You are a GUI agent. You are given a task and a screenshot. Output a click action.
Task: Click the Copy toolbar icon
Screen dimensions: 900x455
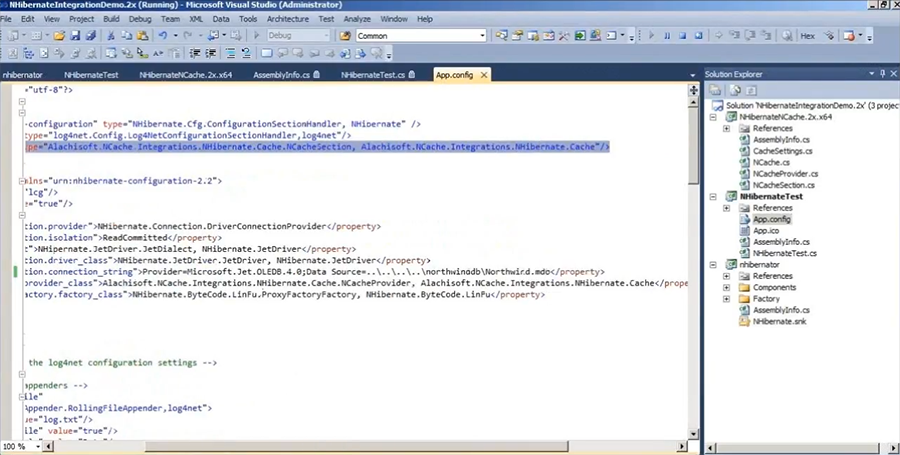[127, 36]
